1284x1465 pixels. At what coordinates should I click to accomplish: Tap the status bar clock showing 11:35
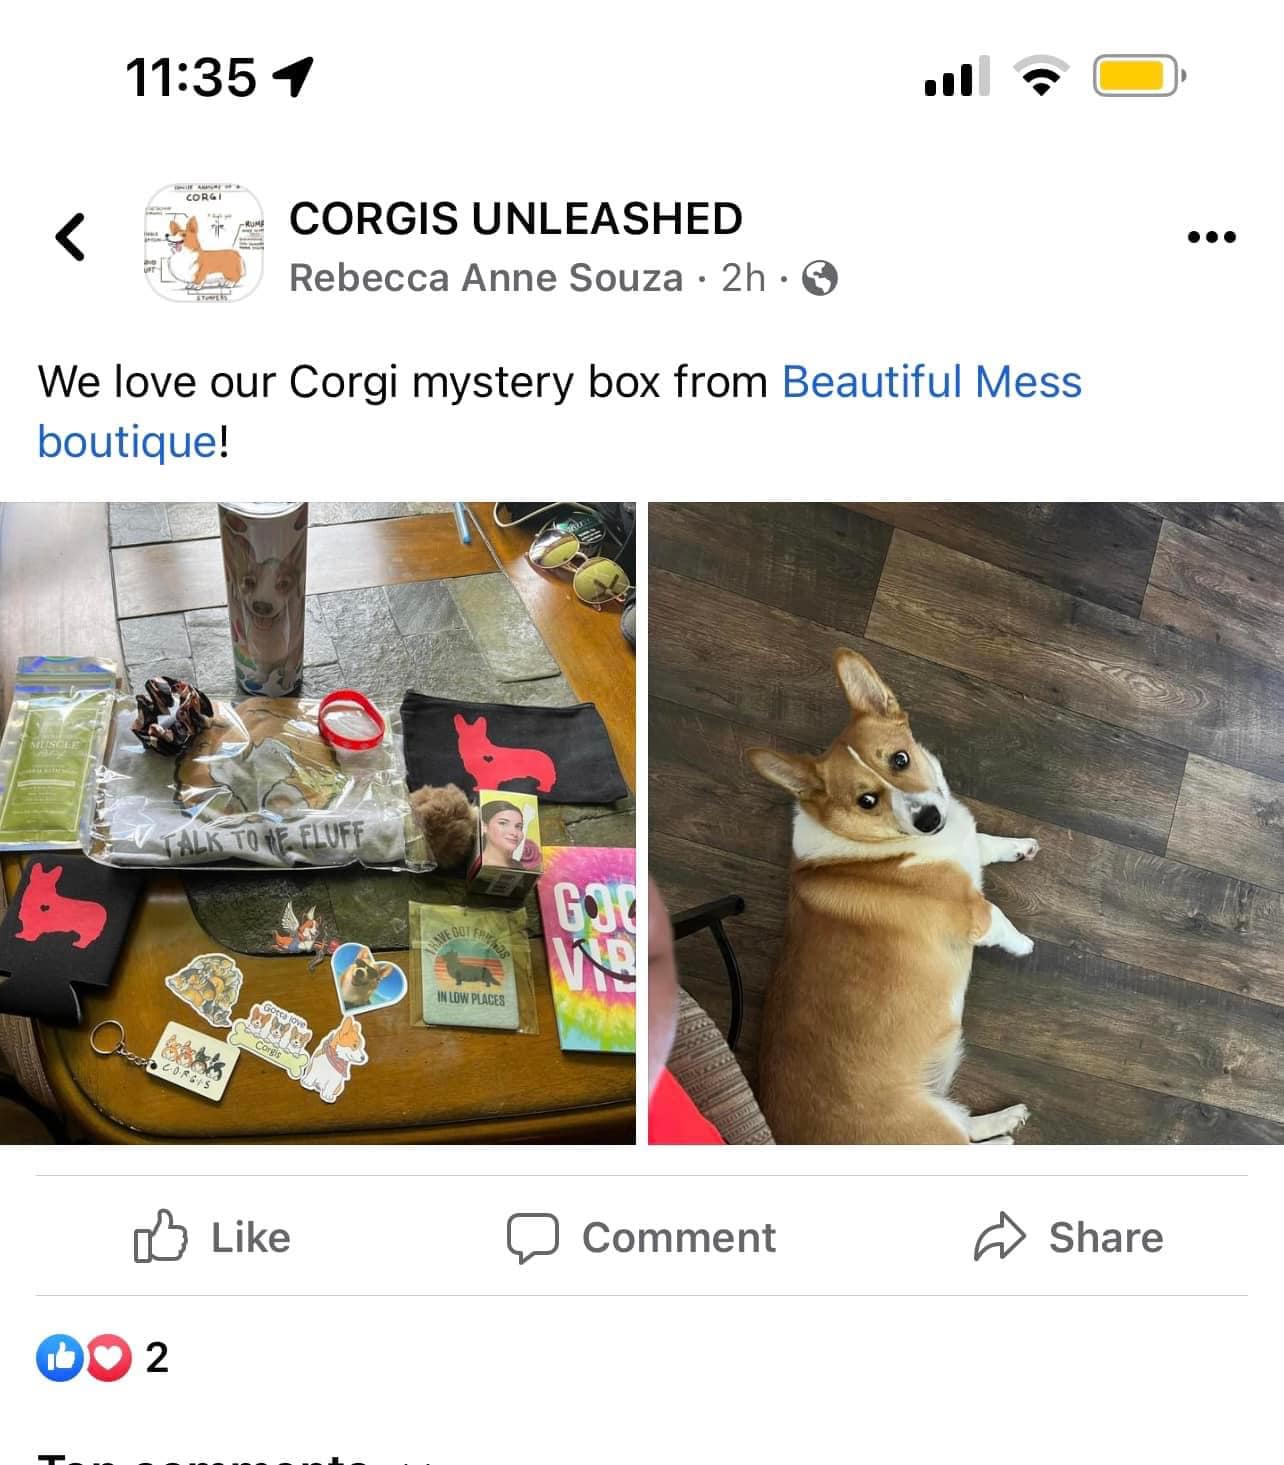191,77
